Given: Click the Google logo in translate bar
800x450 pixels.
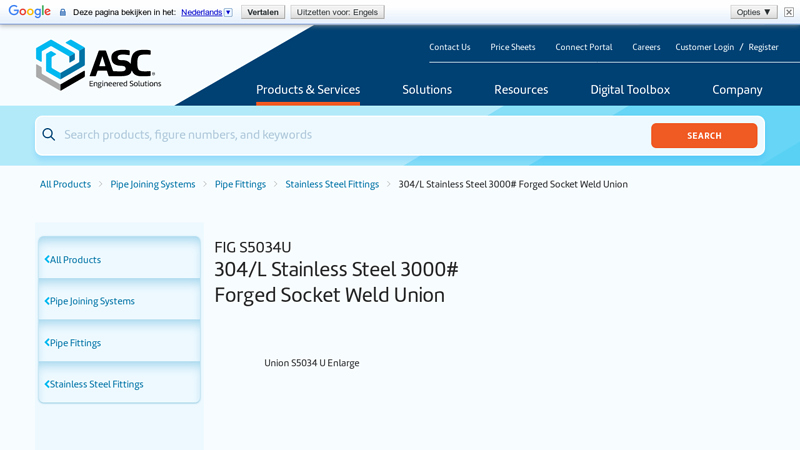Looking at the screenshot, I should pyautogui.click(x=30, y=11).
